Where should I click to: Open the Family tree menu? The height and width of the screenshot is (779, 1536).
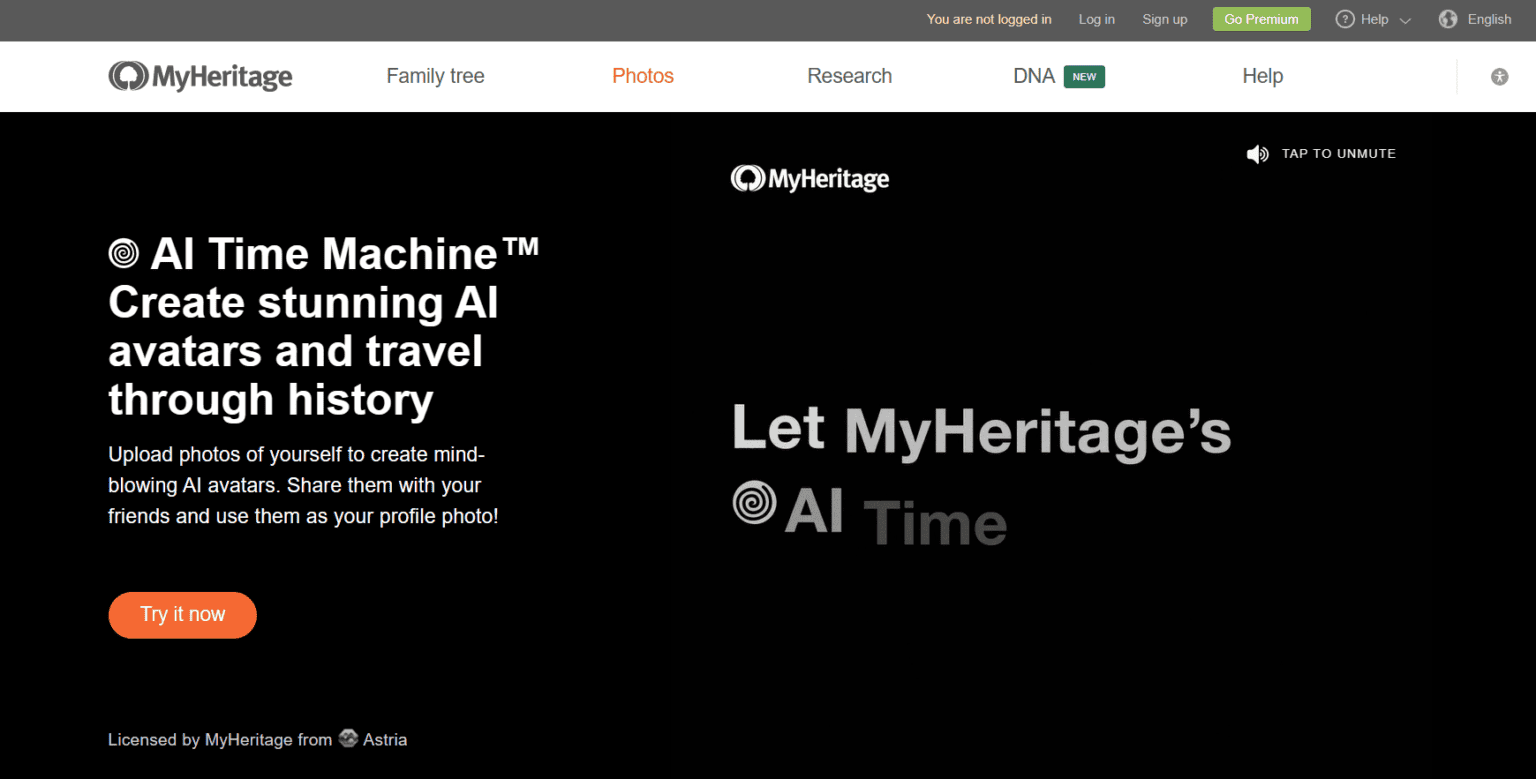[435, 76]
